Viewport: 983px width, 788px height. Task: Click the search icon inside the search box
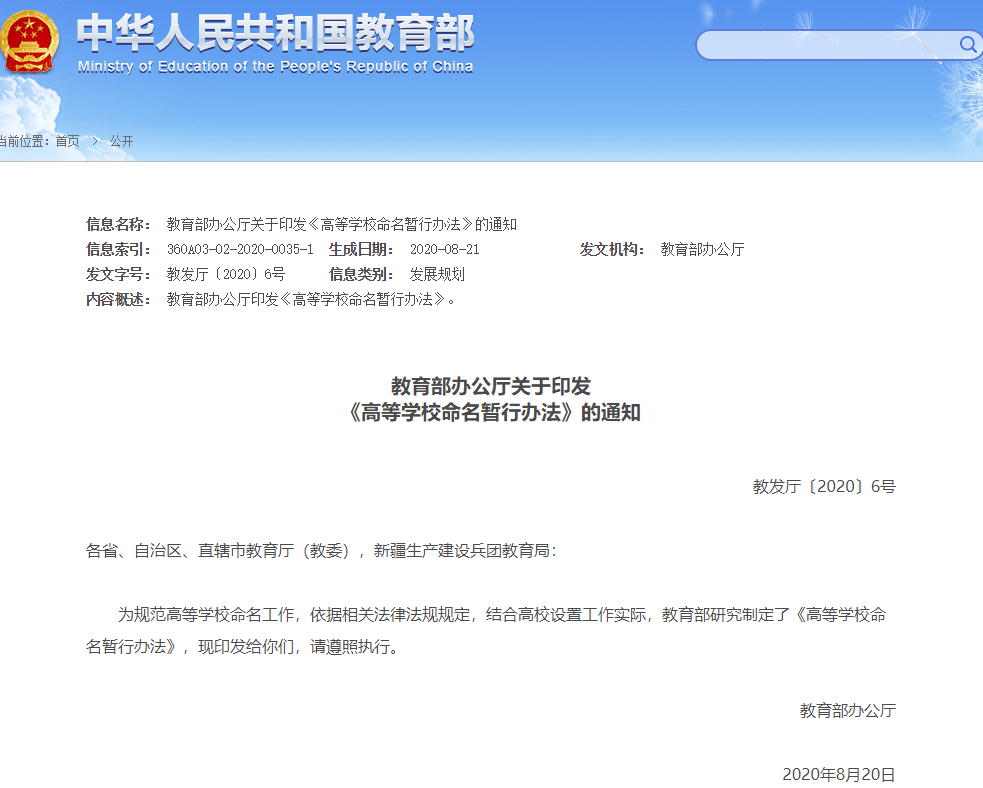click(967, 45)
